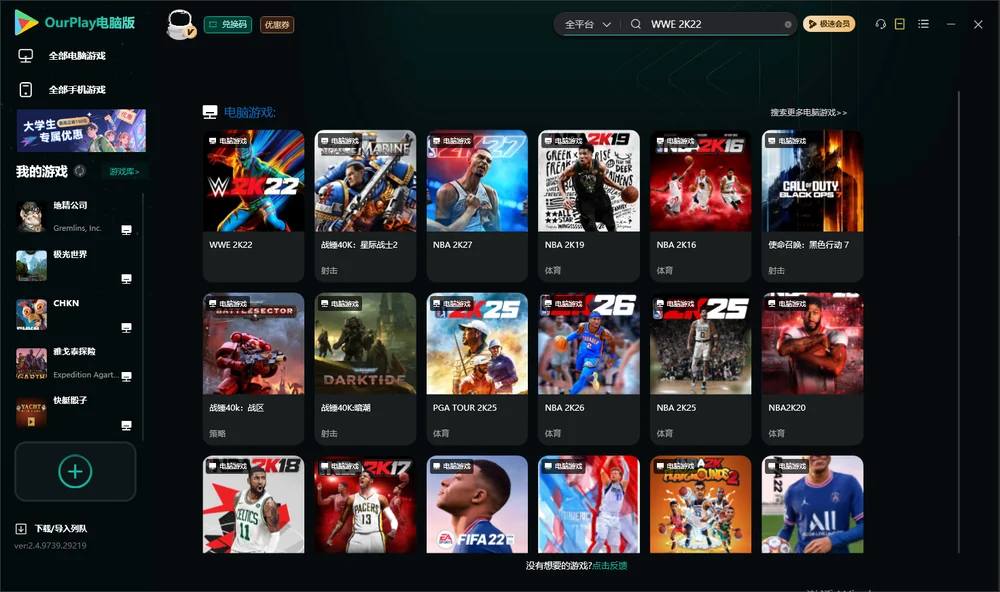1000x592 pixels.
Task: Open the 战锤40K：星际战士2 game card
Action: (365, 205)
